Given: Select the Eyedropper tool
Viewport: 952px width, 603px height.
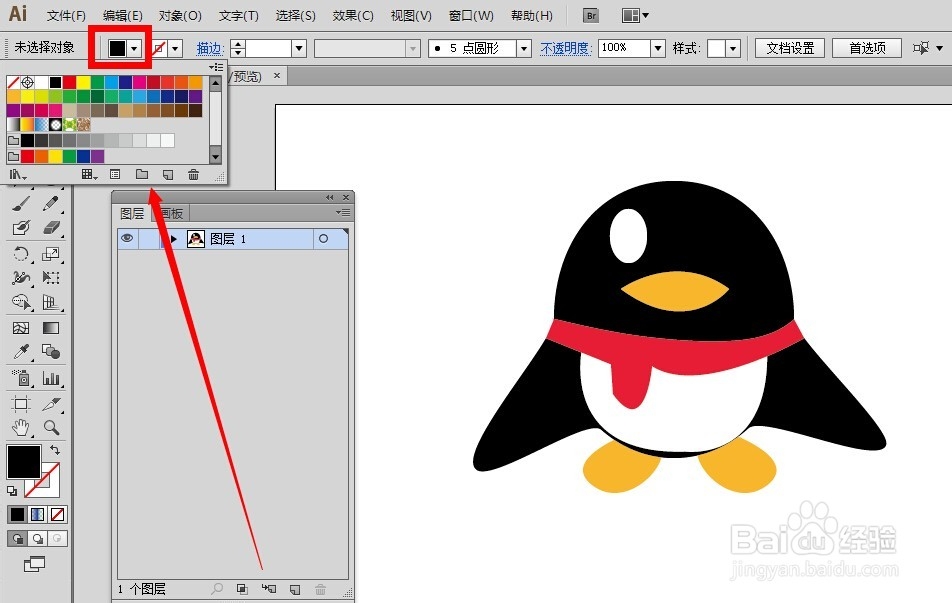Looking at the screenshot, I should pos(21,352).
